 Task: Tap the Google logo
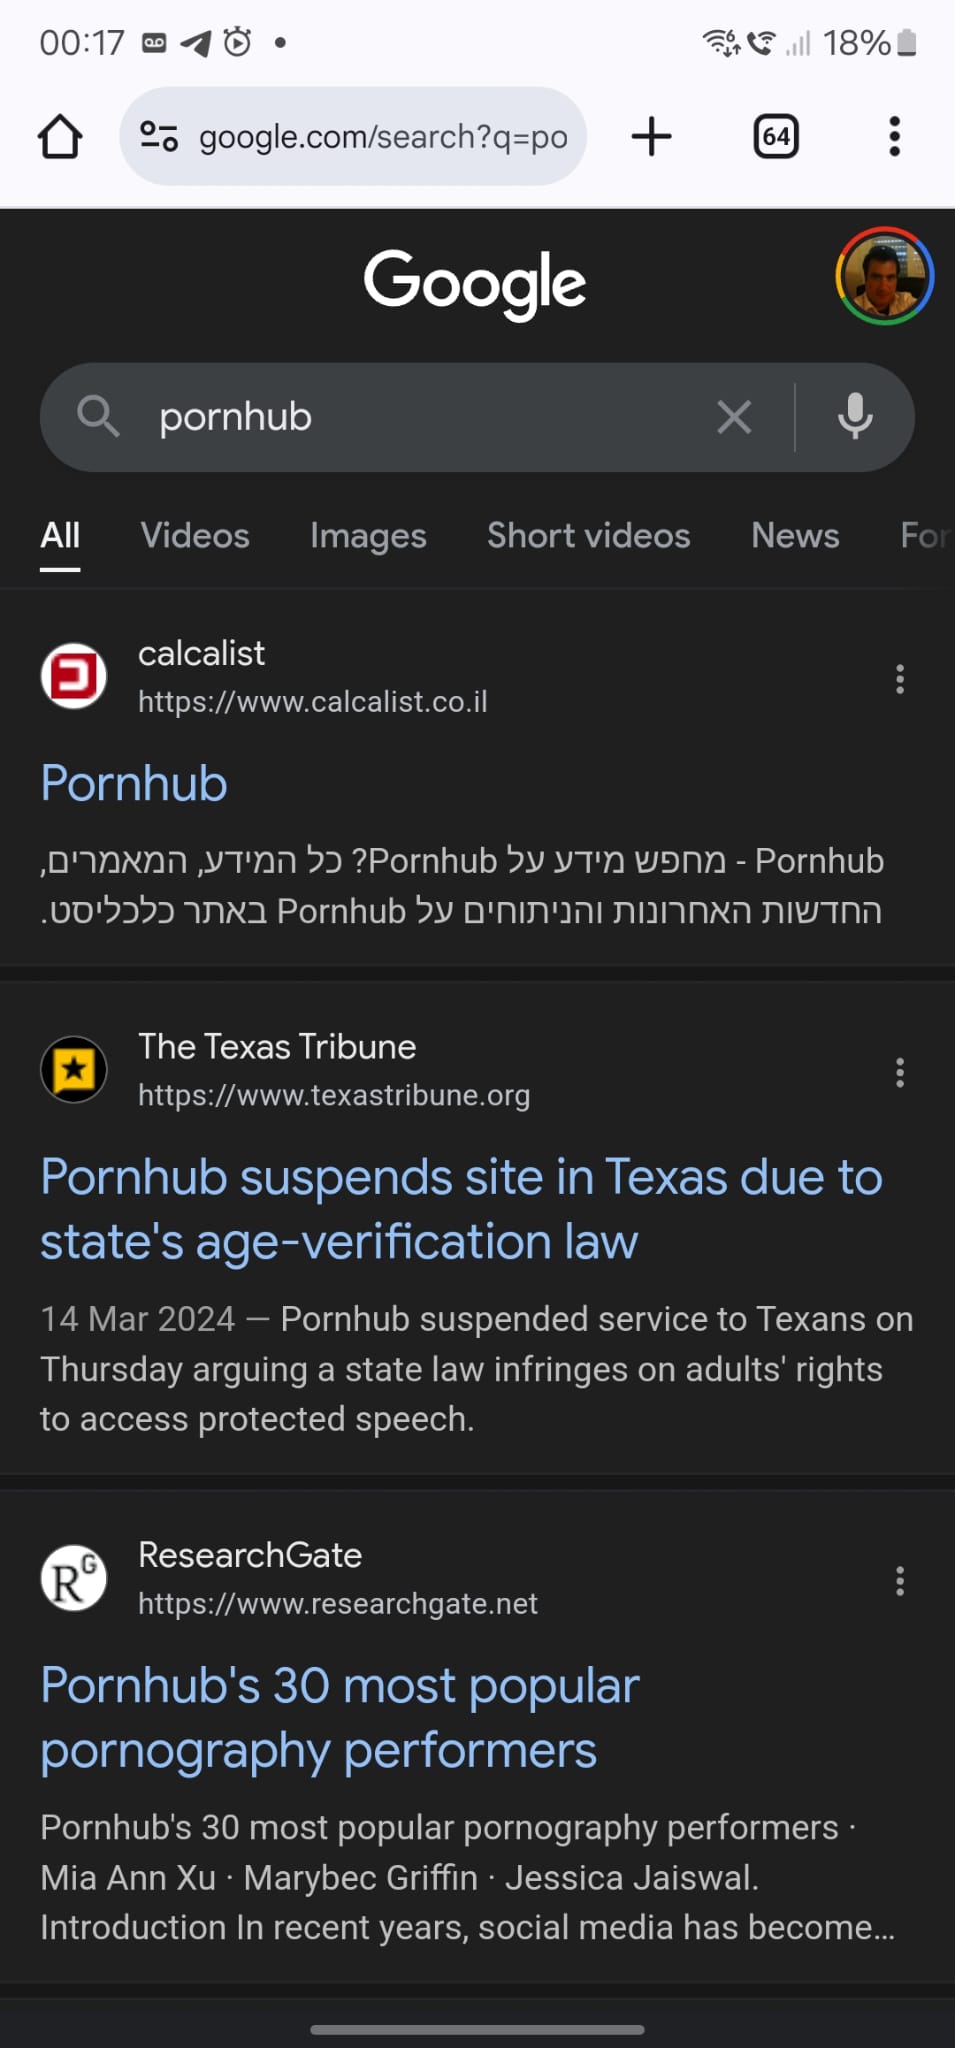(x=475, y=283)
